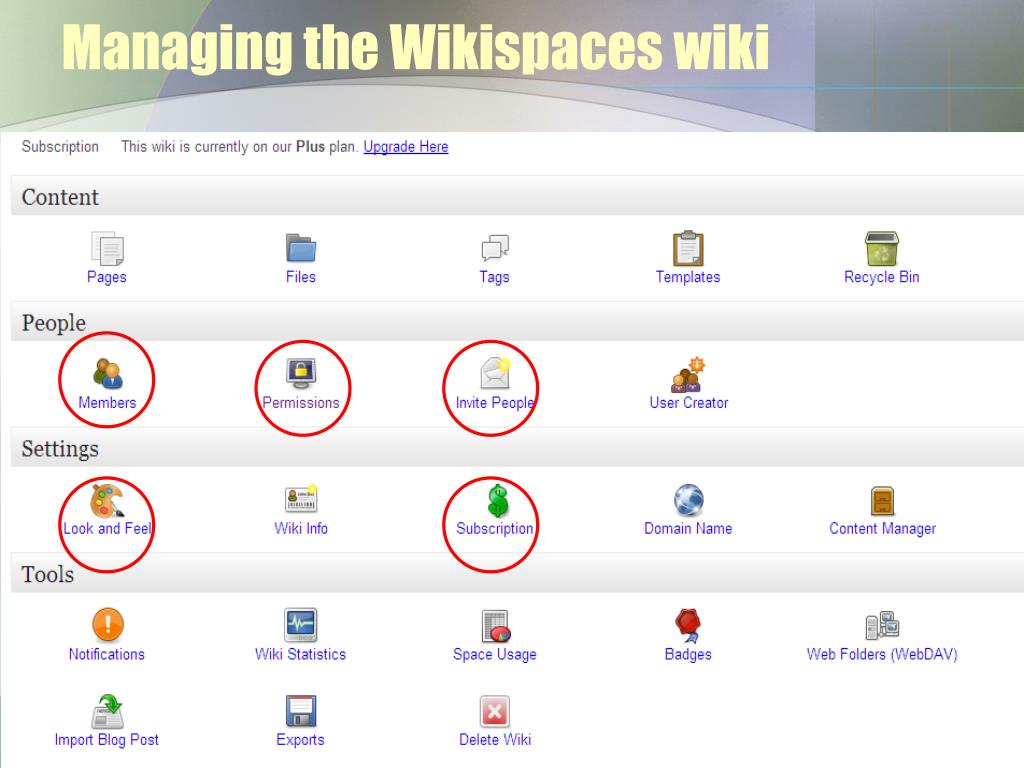This screenshot has width=1024, height=768.
Task: Open the User Creator text link
Action: (x=689, y=403)
